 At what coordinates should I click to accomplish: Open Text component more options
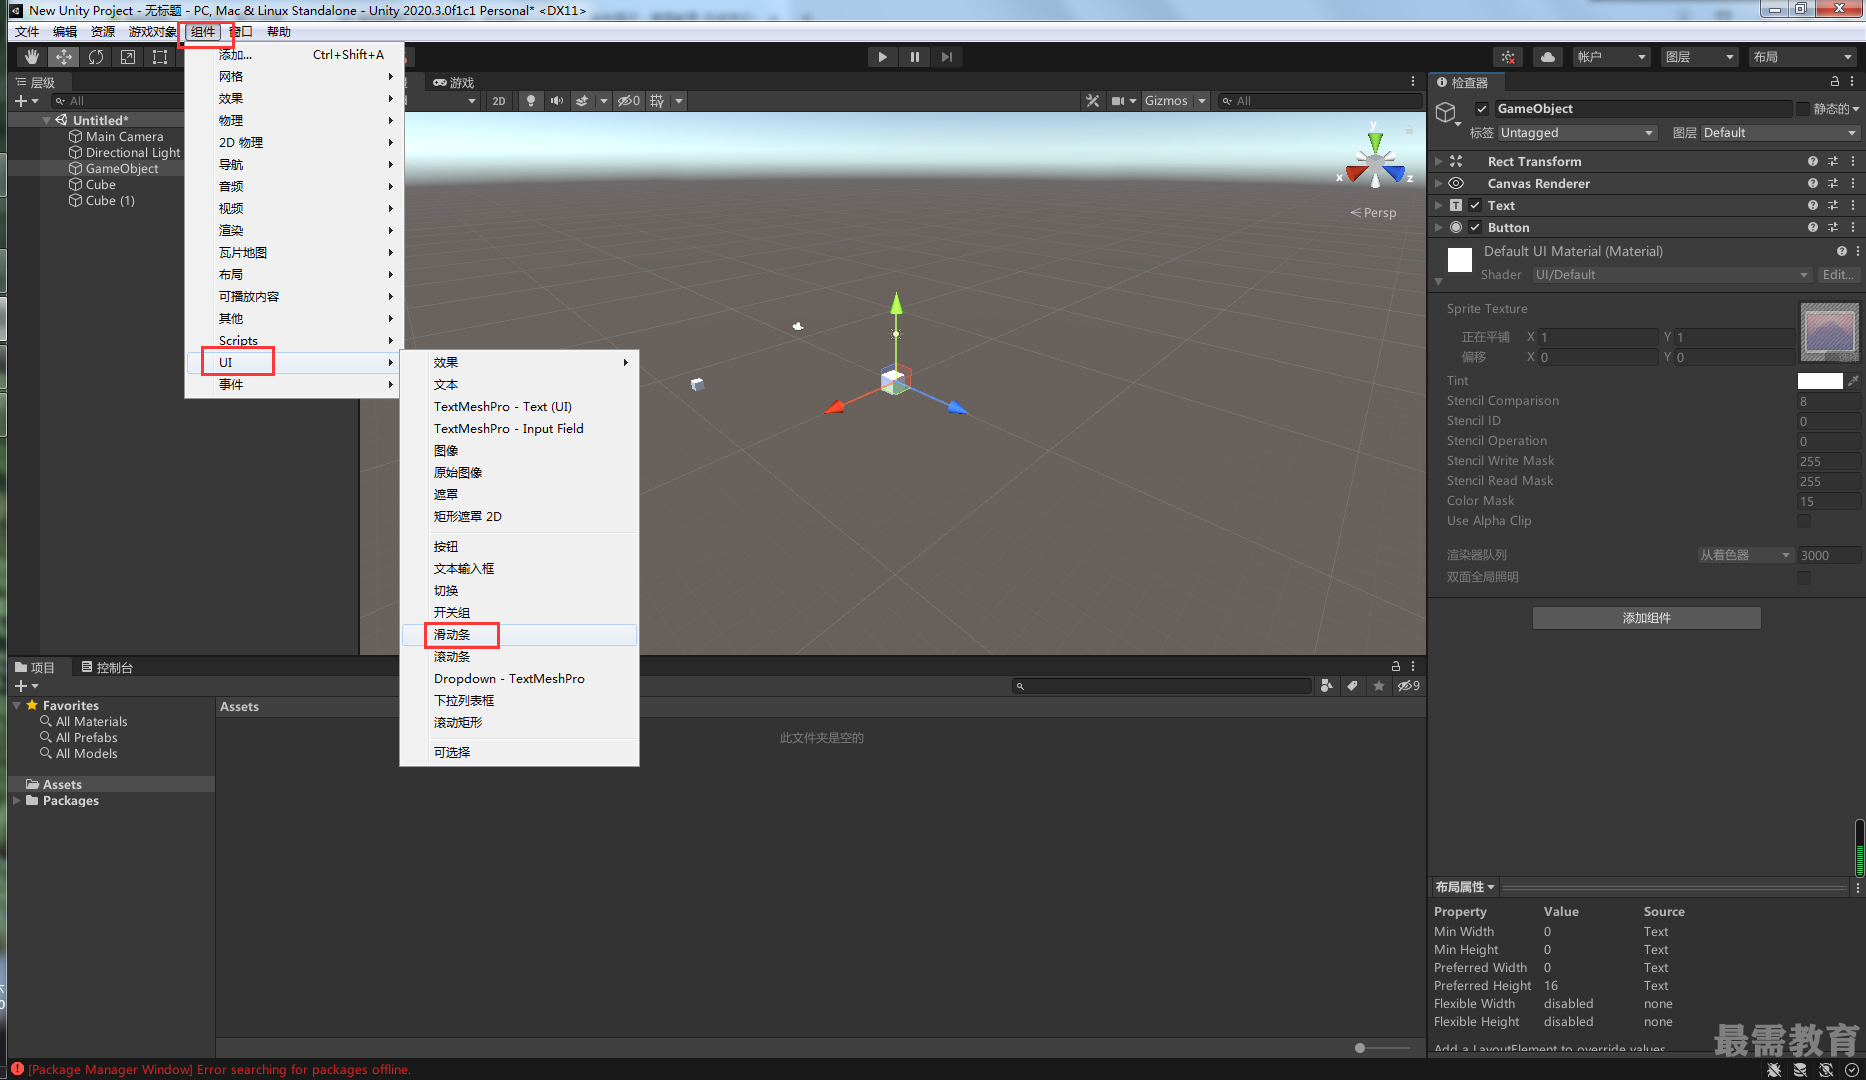click(1853, 205)
